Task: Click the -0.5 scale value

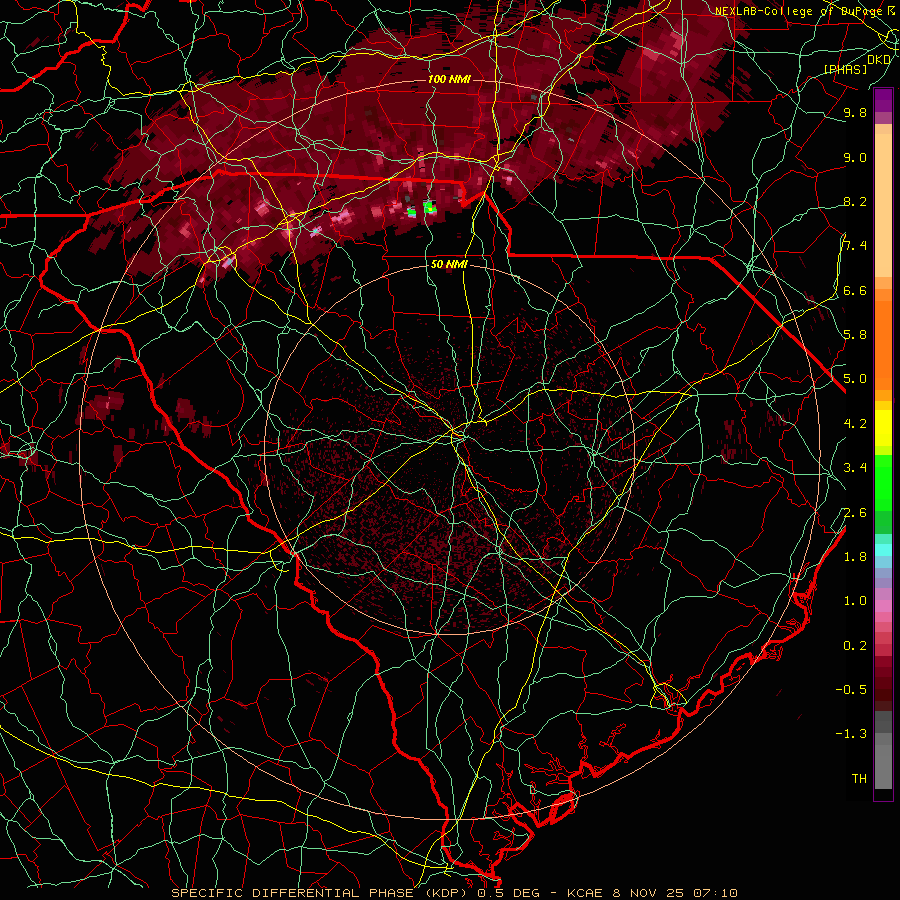Action: (x=851, y=690)
